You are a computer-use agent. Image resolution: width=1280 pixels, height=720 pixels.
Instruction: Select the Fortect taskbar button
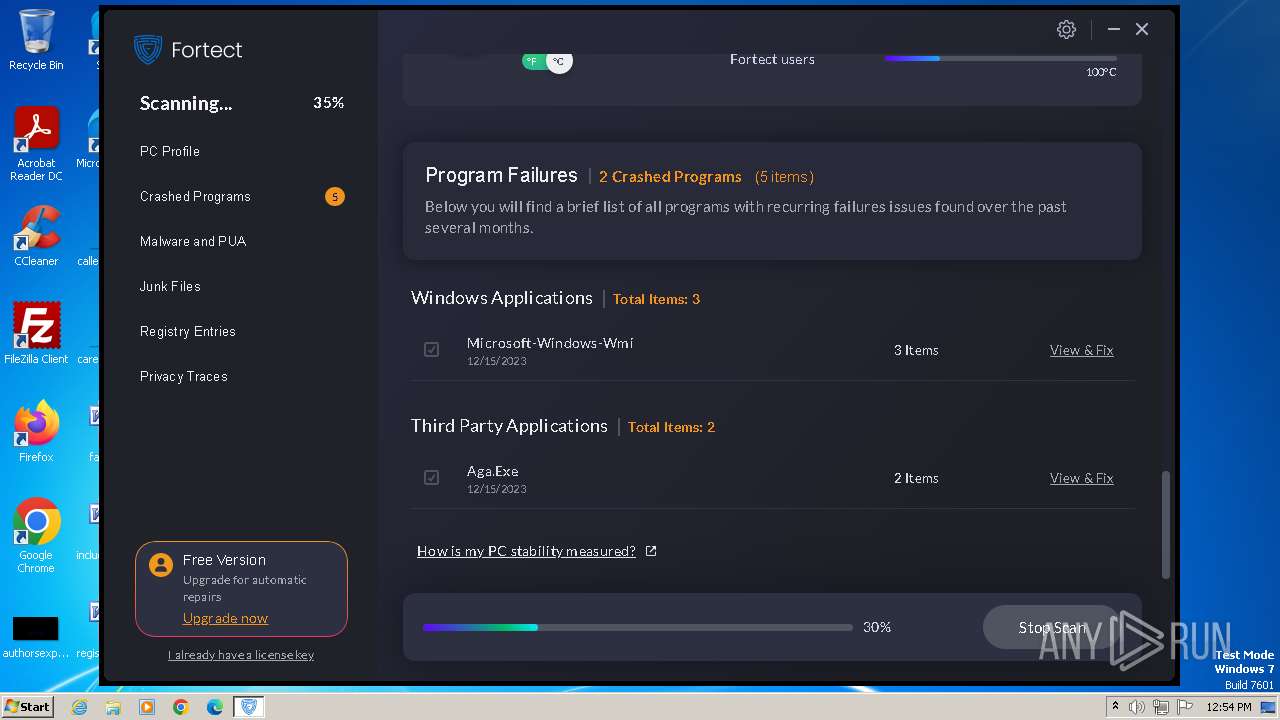point(249,707)
